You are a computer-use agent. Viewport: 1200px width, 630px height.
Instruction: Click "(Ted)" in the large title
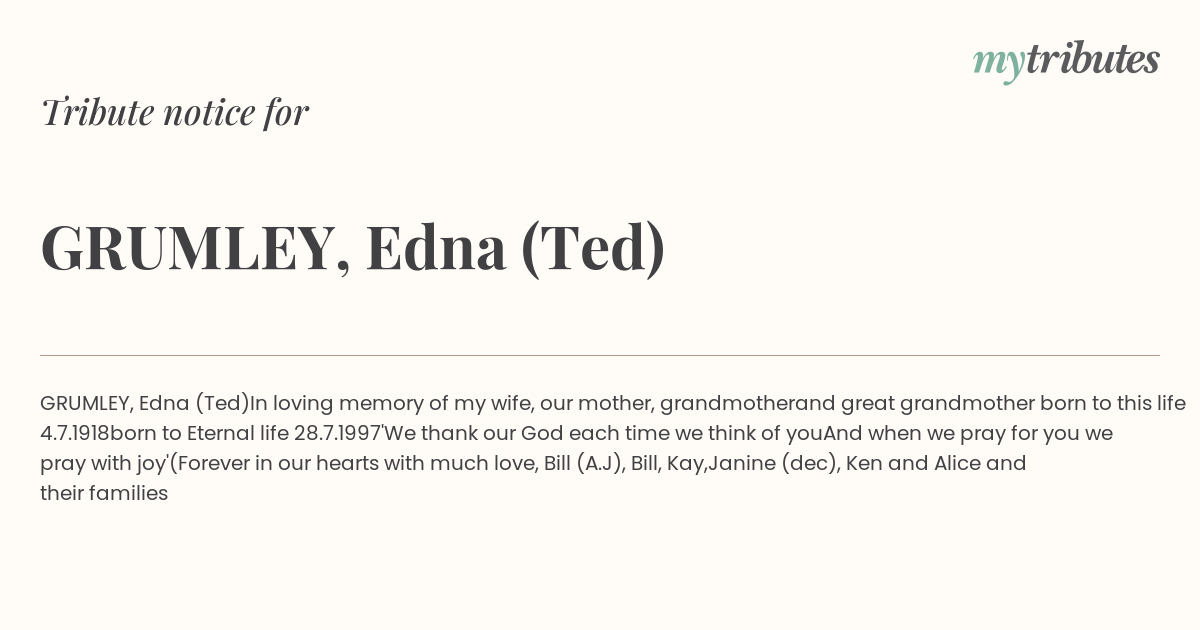coord(593,248)
